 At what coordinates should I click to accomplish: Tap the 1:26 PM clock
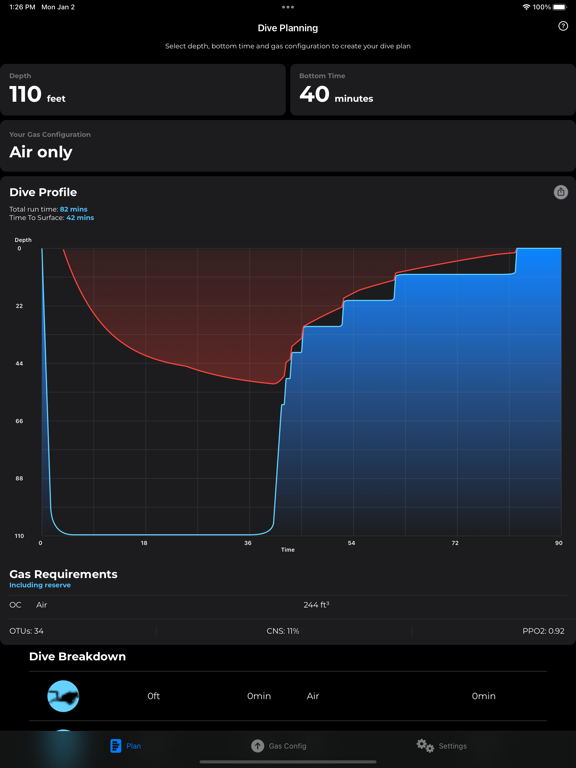point(22,7)
